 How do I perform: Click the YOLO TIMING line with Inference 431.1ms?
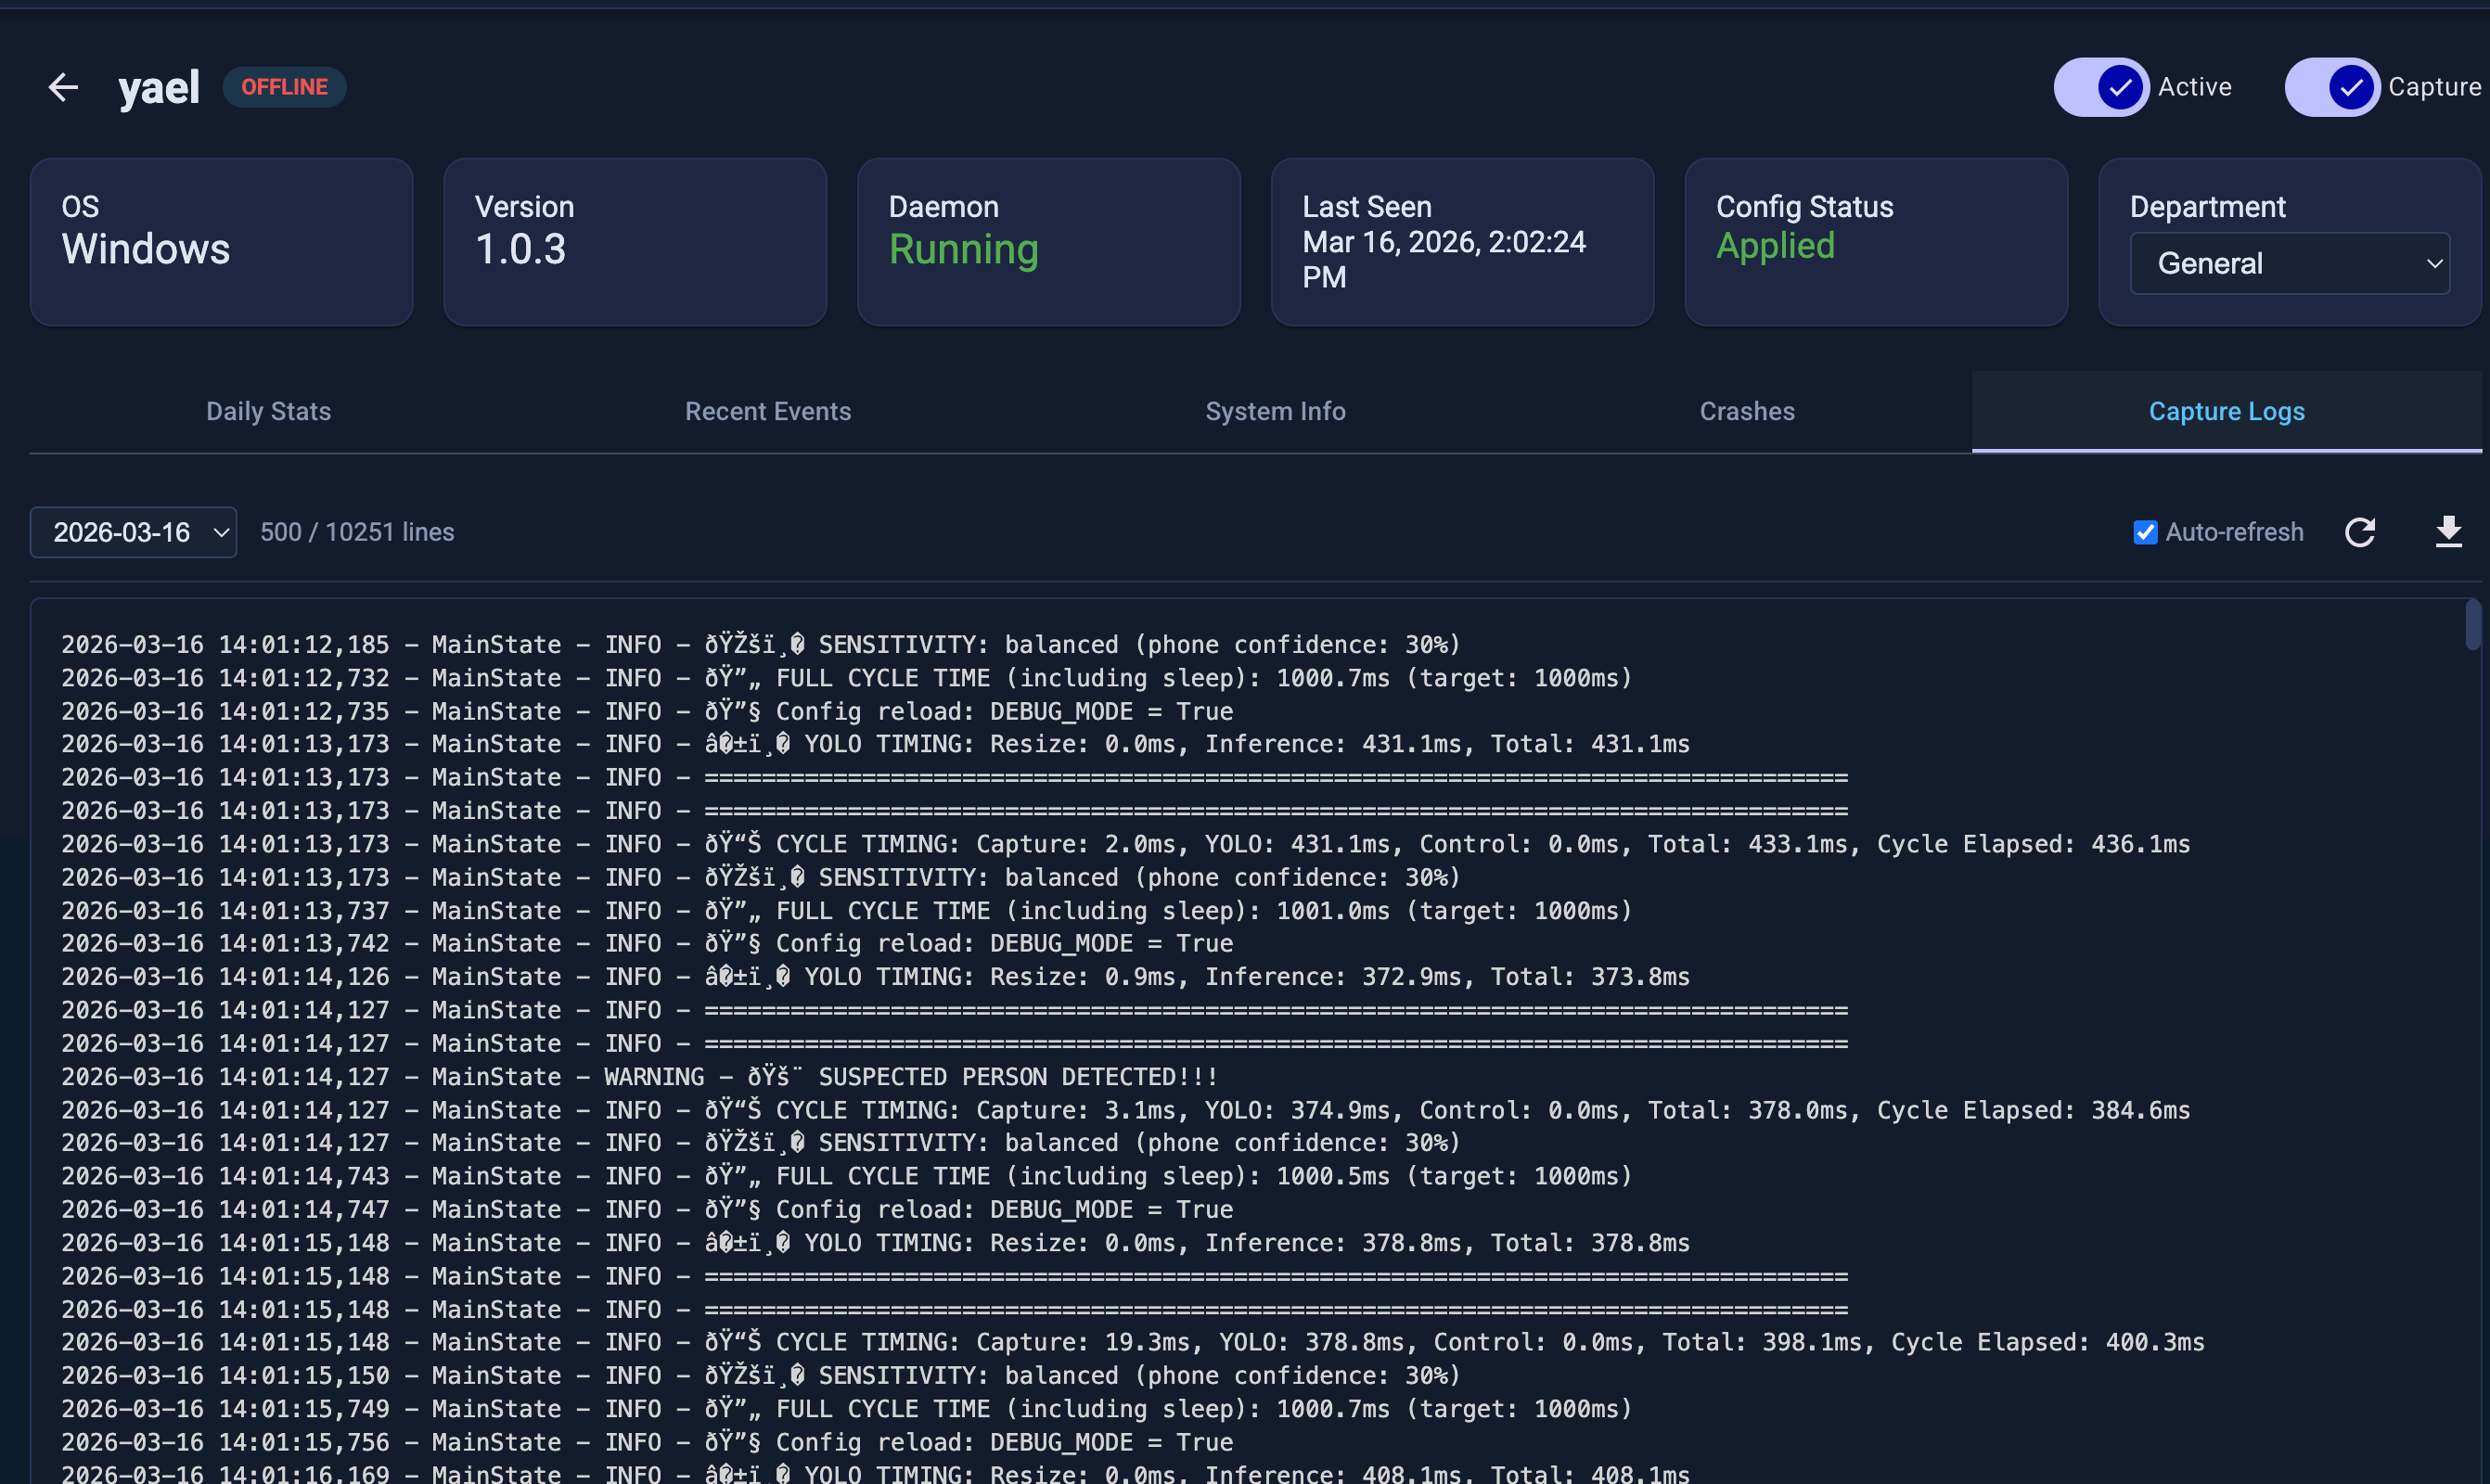click(x=875, y=744)
